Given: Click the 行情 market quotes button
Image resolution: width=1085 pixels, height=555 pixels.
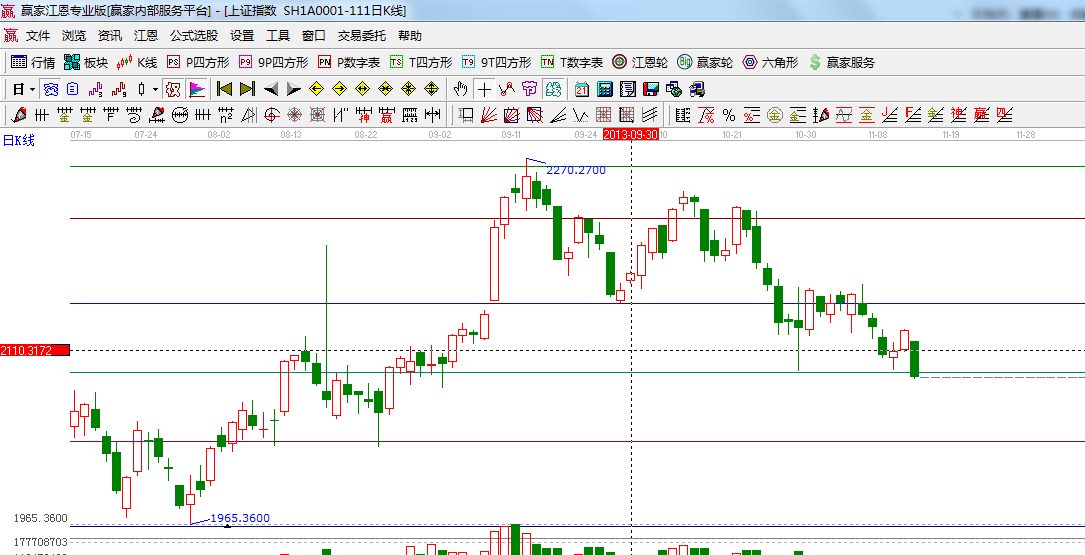Looking at the screenshot, I should pyautogui.click(x=33, y=62).
